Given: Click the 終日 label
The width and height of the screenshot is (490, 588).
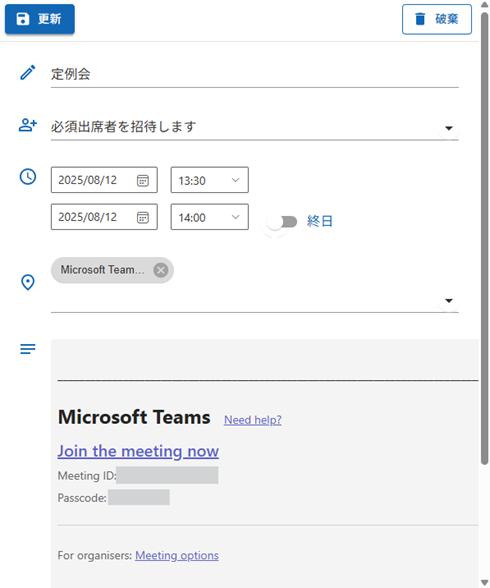Looking at the screenshot, I should pos(320,221).
